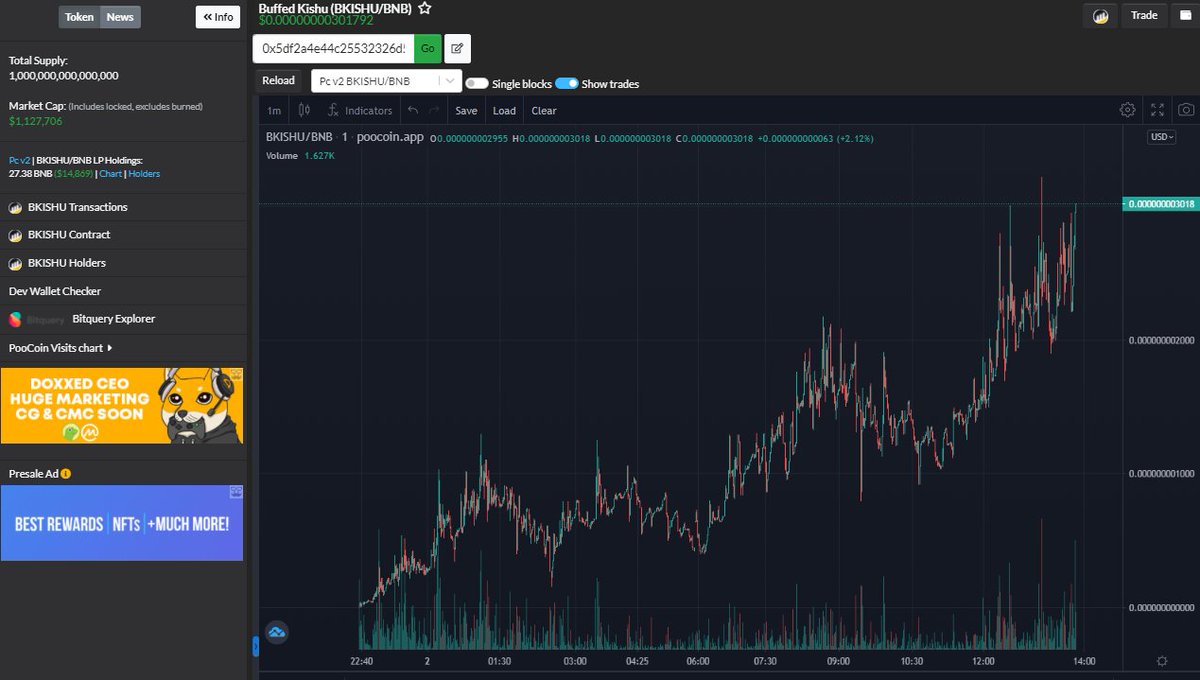Open the PooCoin chart icon near Trade
Image resolution: width=1200 pixels, height=680 pixels.
(x=1100, y=16)
